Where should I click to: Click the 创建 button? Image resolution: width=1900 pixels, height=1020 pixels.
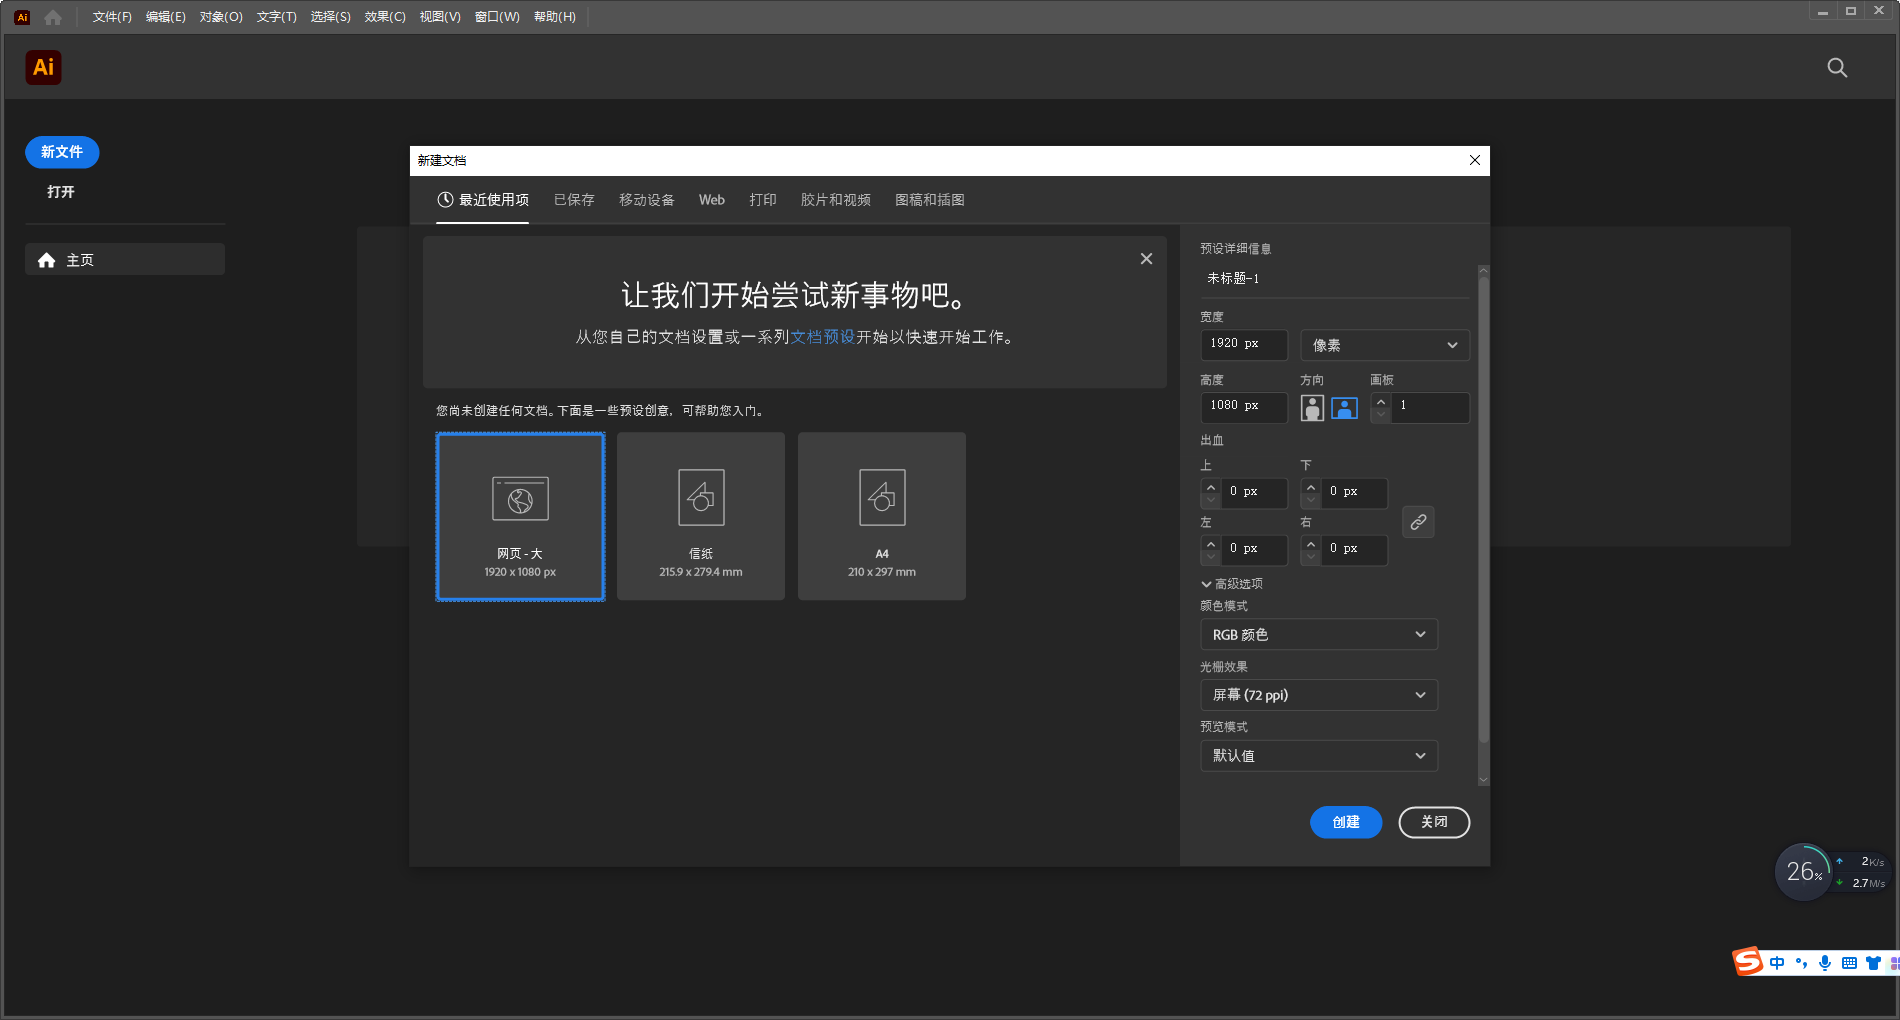tap(1346, 822)
